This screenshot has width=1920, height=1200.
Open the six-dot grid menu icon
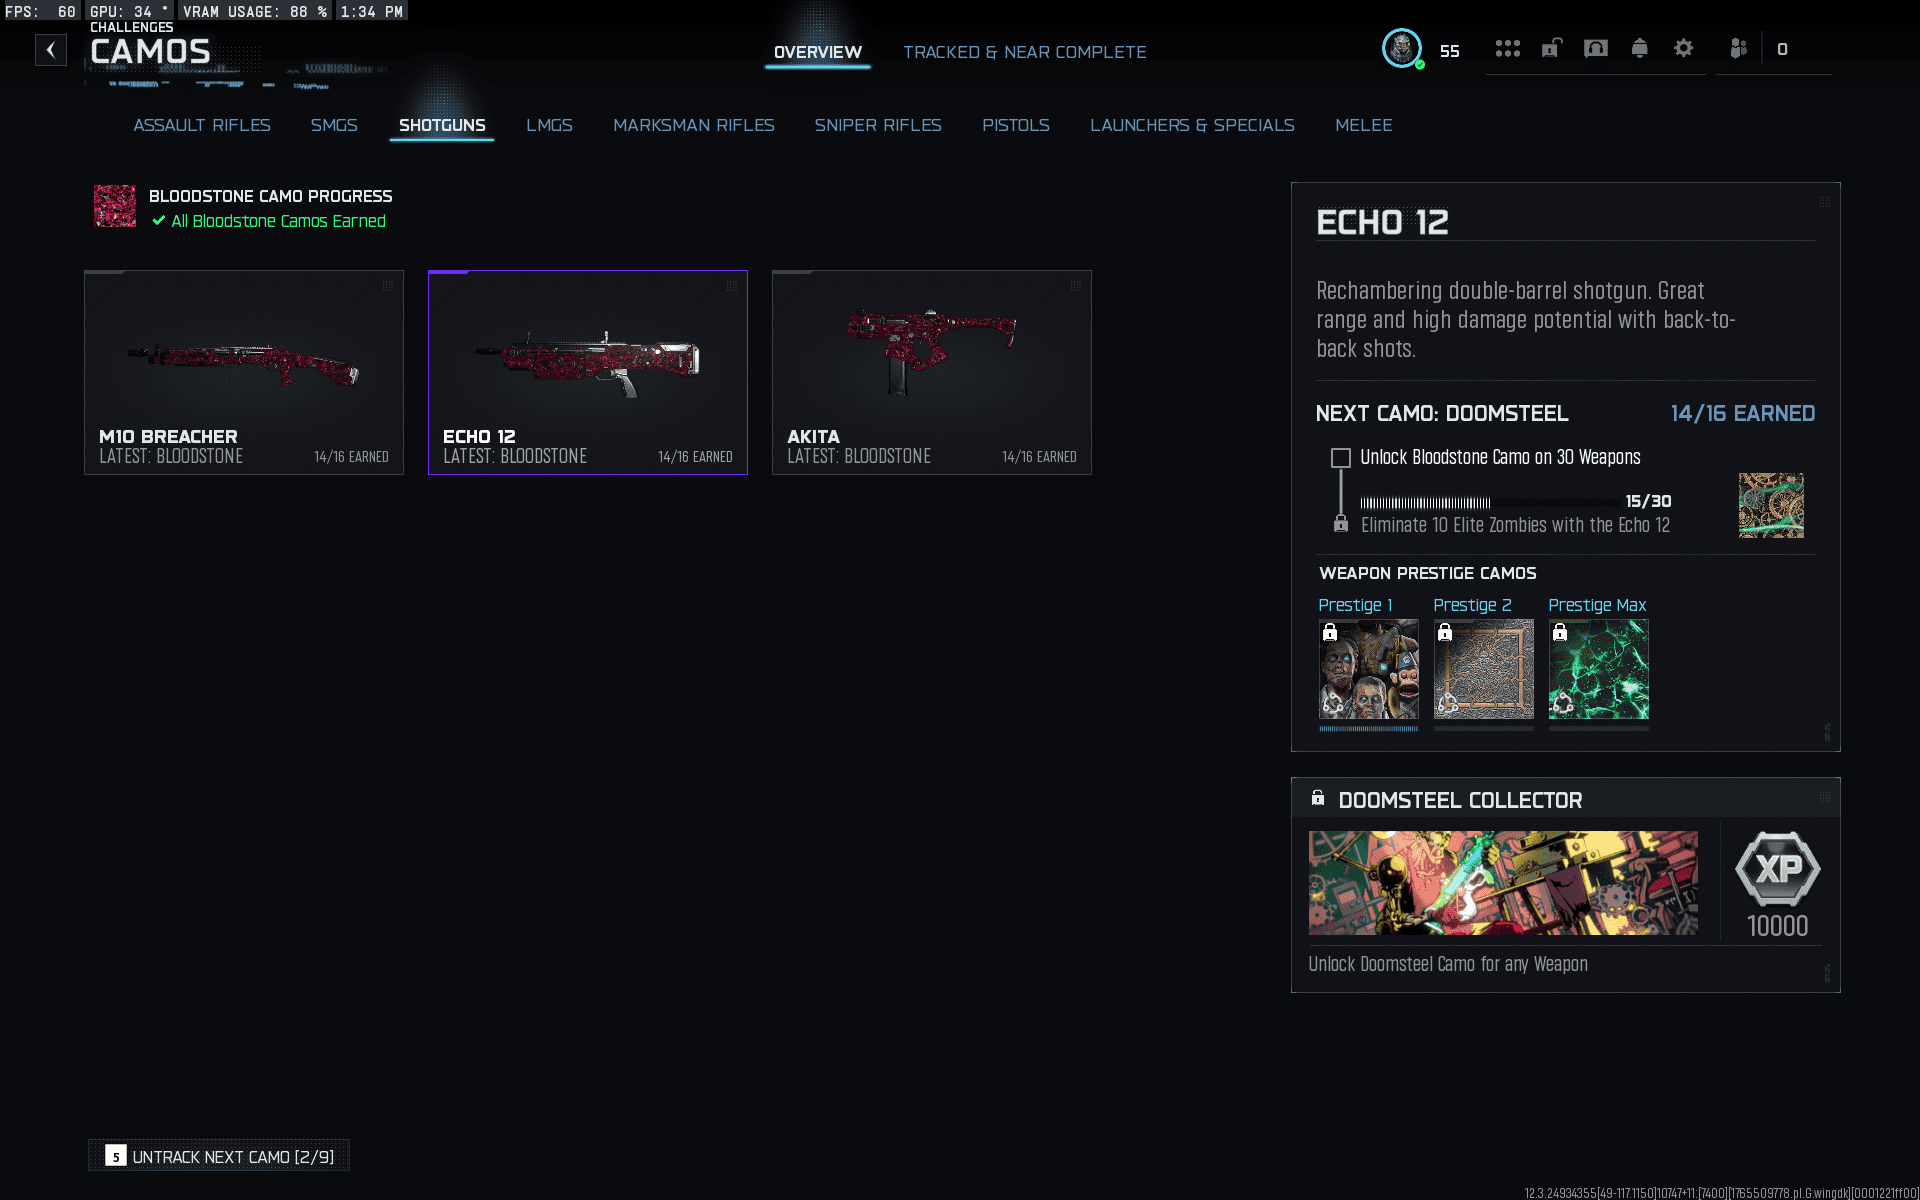pyautogui.click(x=1507, y=49)
